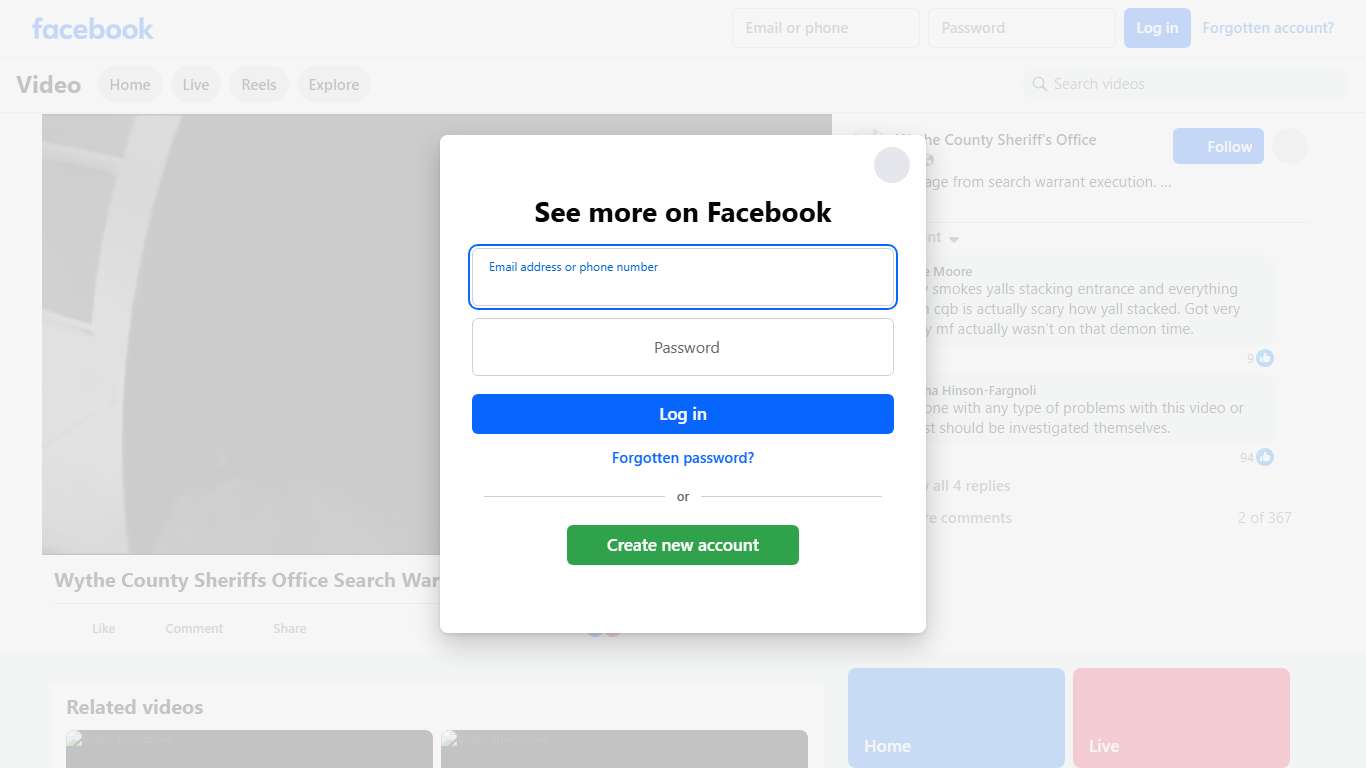The width and height of the screenshot is (1366, 768).
Task: Click the facebook logo
Action: click(x=92, y=28)
